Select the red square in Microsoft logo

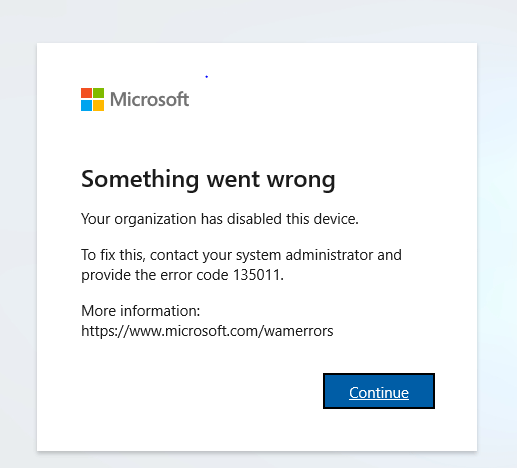[86, 93]
